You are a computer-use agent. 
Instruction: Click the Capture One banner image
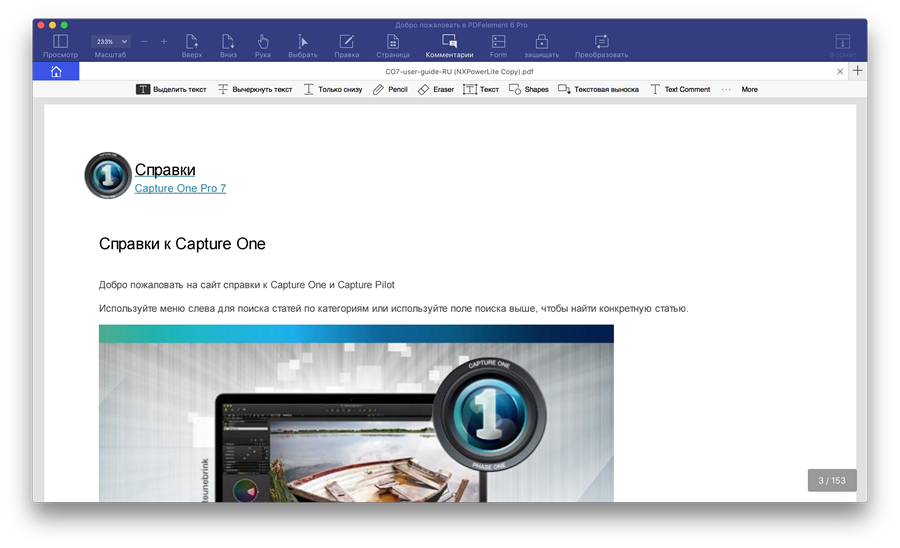356,413
